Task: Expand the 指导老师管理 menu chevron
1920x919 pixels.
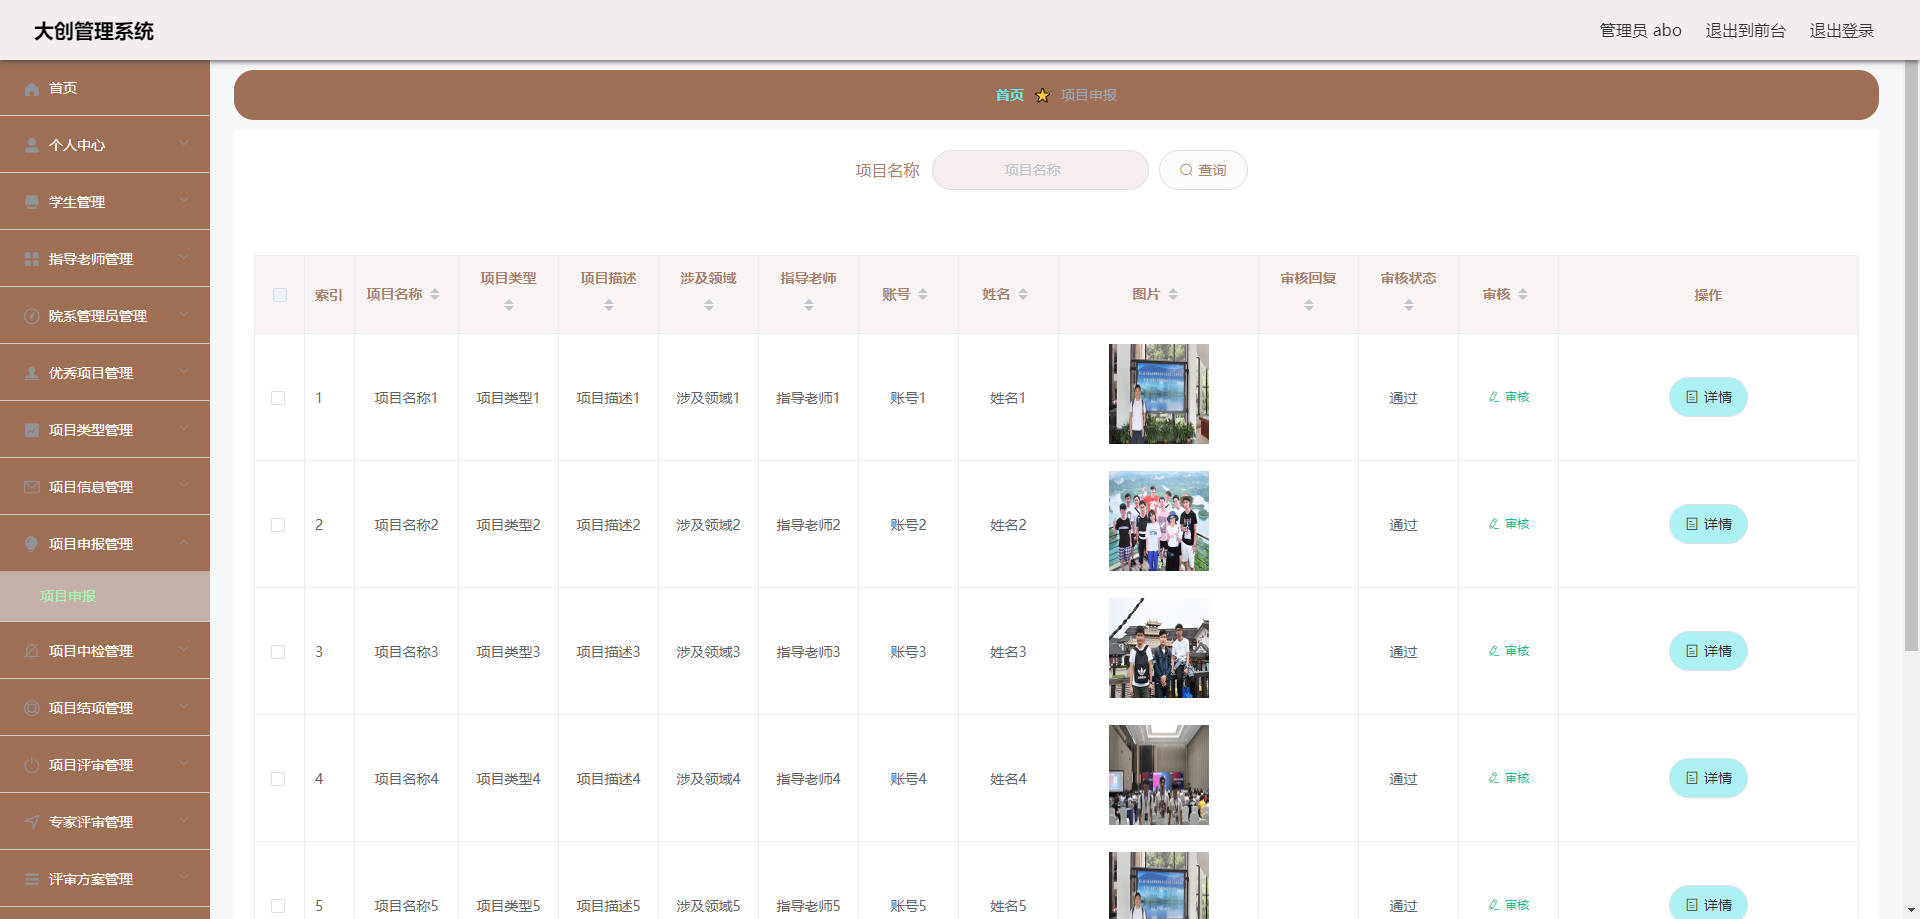Action: pos(184,258)
